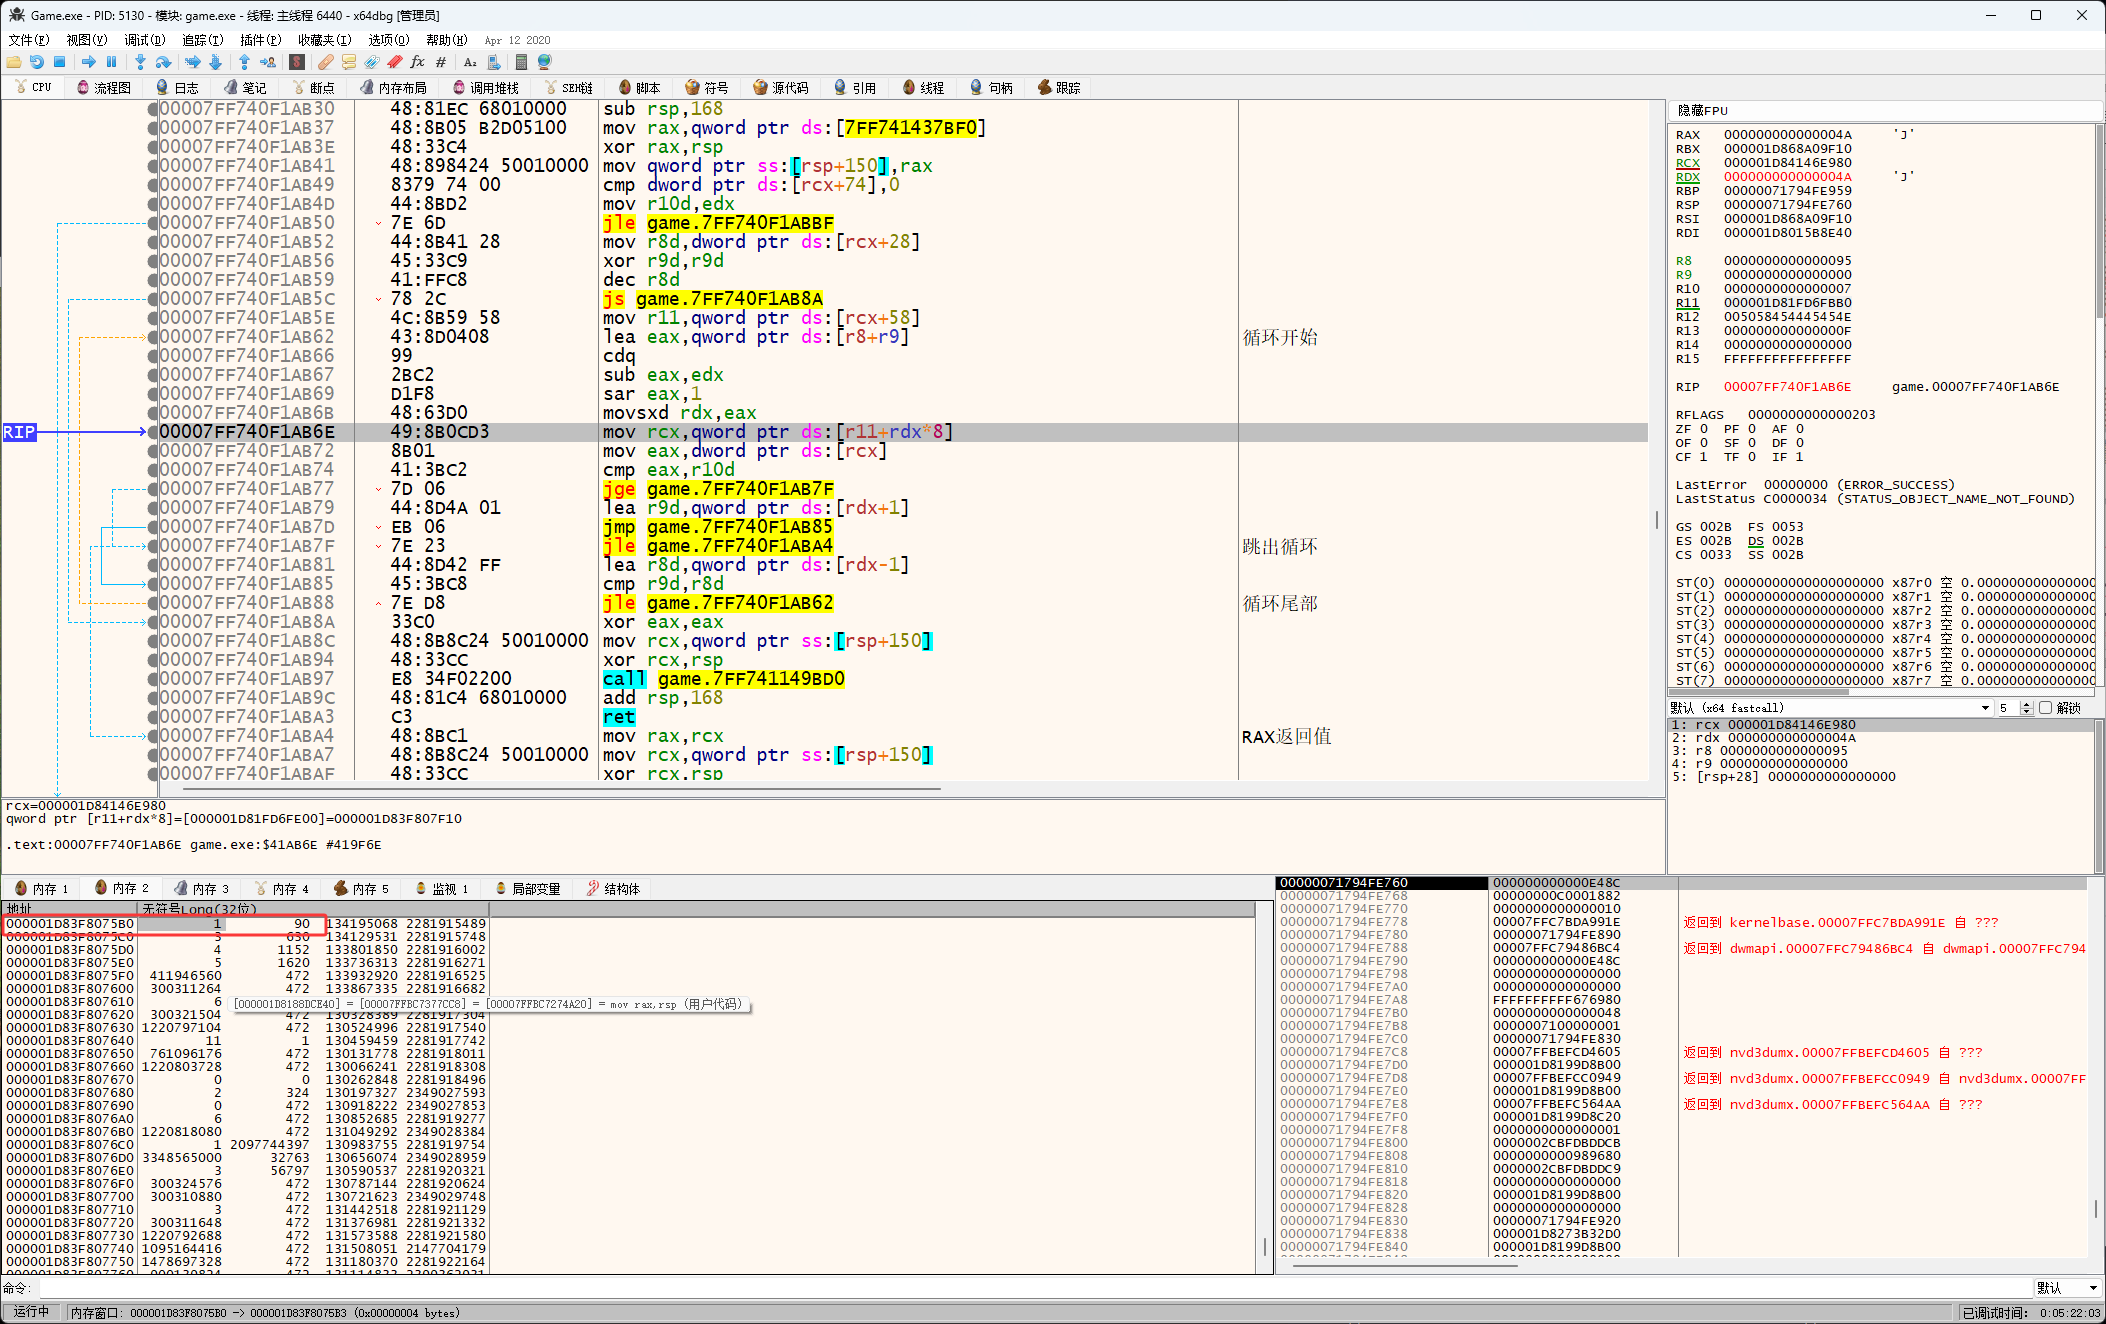The width and height of the screenshot is (2106, 1324).
Task: Select the 循环开始 comment row
Action: [x=1280, y=337]
